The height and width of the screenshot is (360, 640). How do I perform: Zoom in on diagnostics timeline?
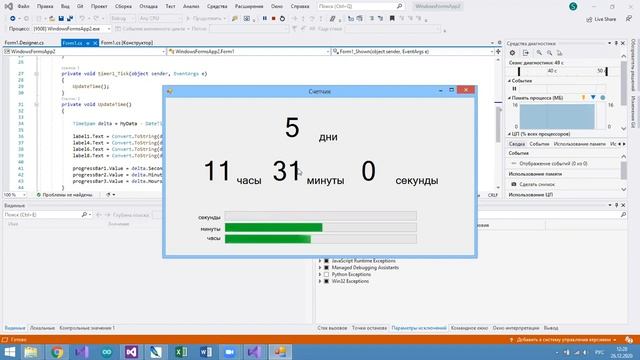(539, 53)
